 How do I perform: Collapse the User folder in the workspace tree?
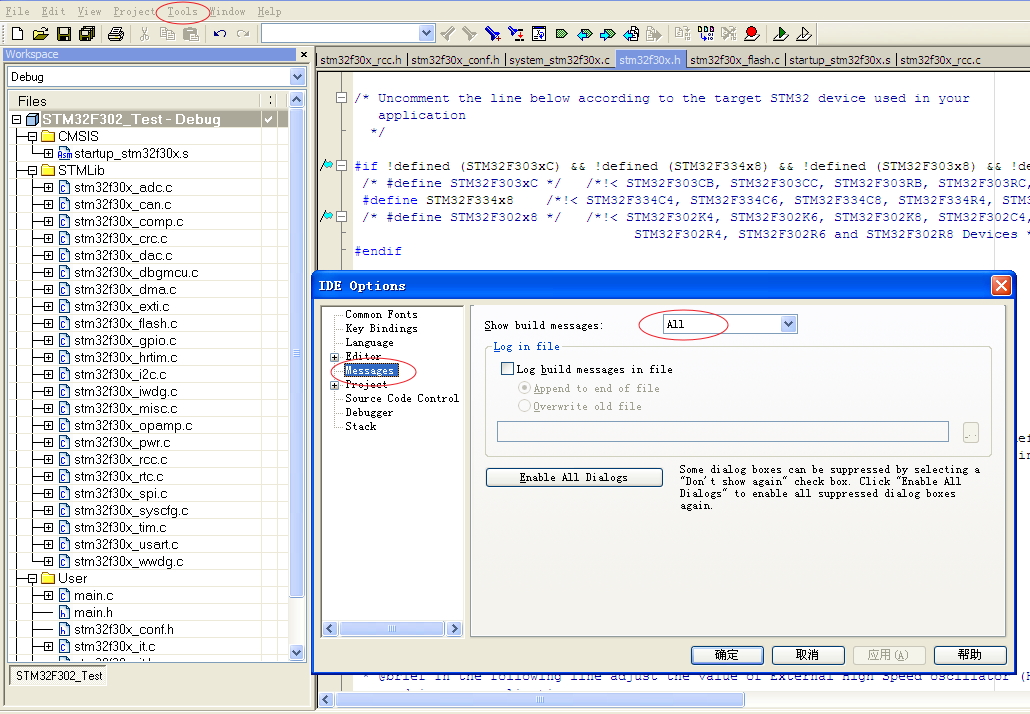32,579
